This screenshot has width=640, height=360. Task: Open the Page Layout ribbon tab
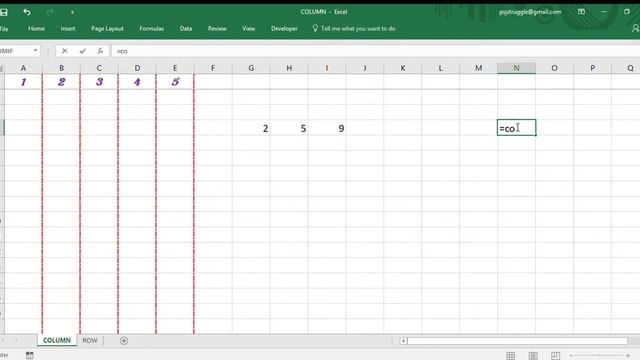(x=107, y=29)
